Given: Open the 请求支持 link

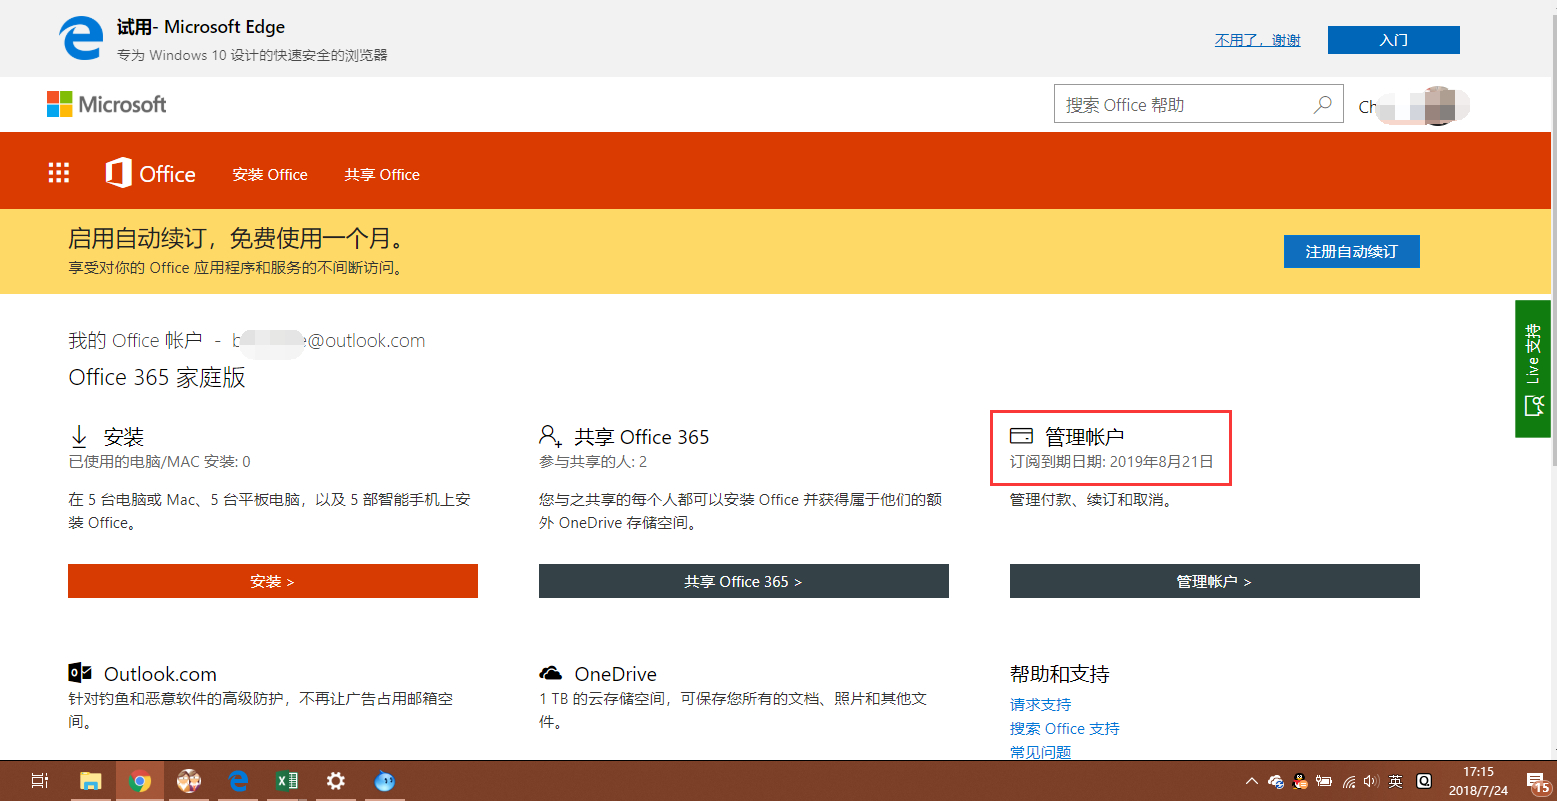Looking at the screenshot, I should click(1040, 704).
